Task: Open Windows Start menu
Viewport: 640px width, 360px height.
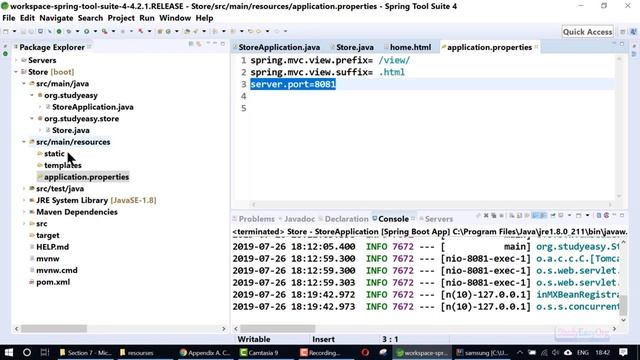Action: coord(8,352)
